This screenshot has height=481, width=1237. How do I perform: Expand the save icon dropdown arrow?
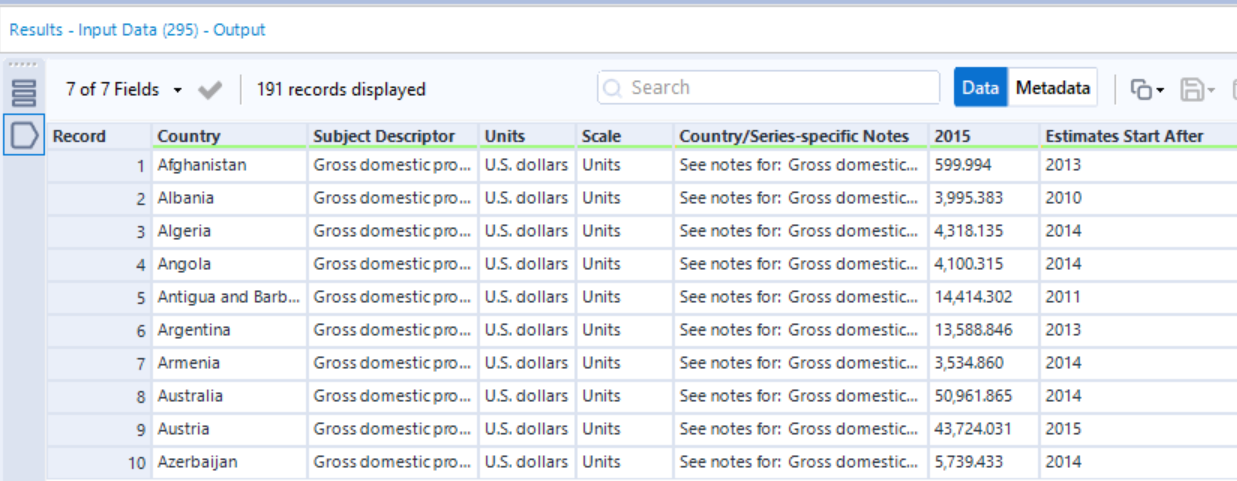[x=1210, y=90]
